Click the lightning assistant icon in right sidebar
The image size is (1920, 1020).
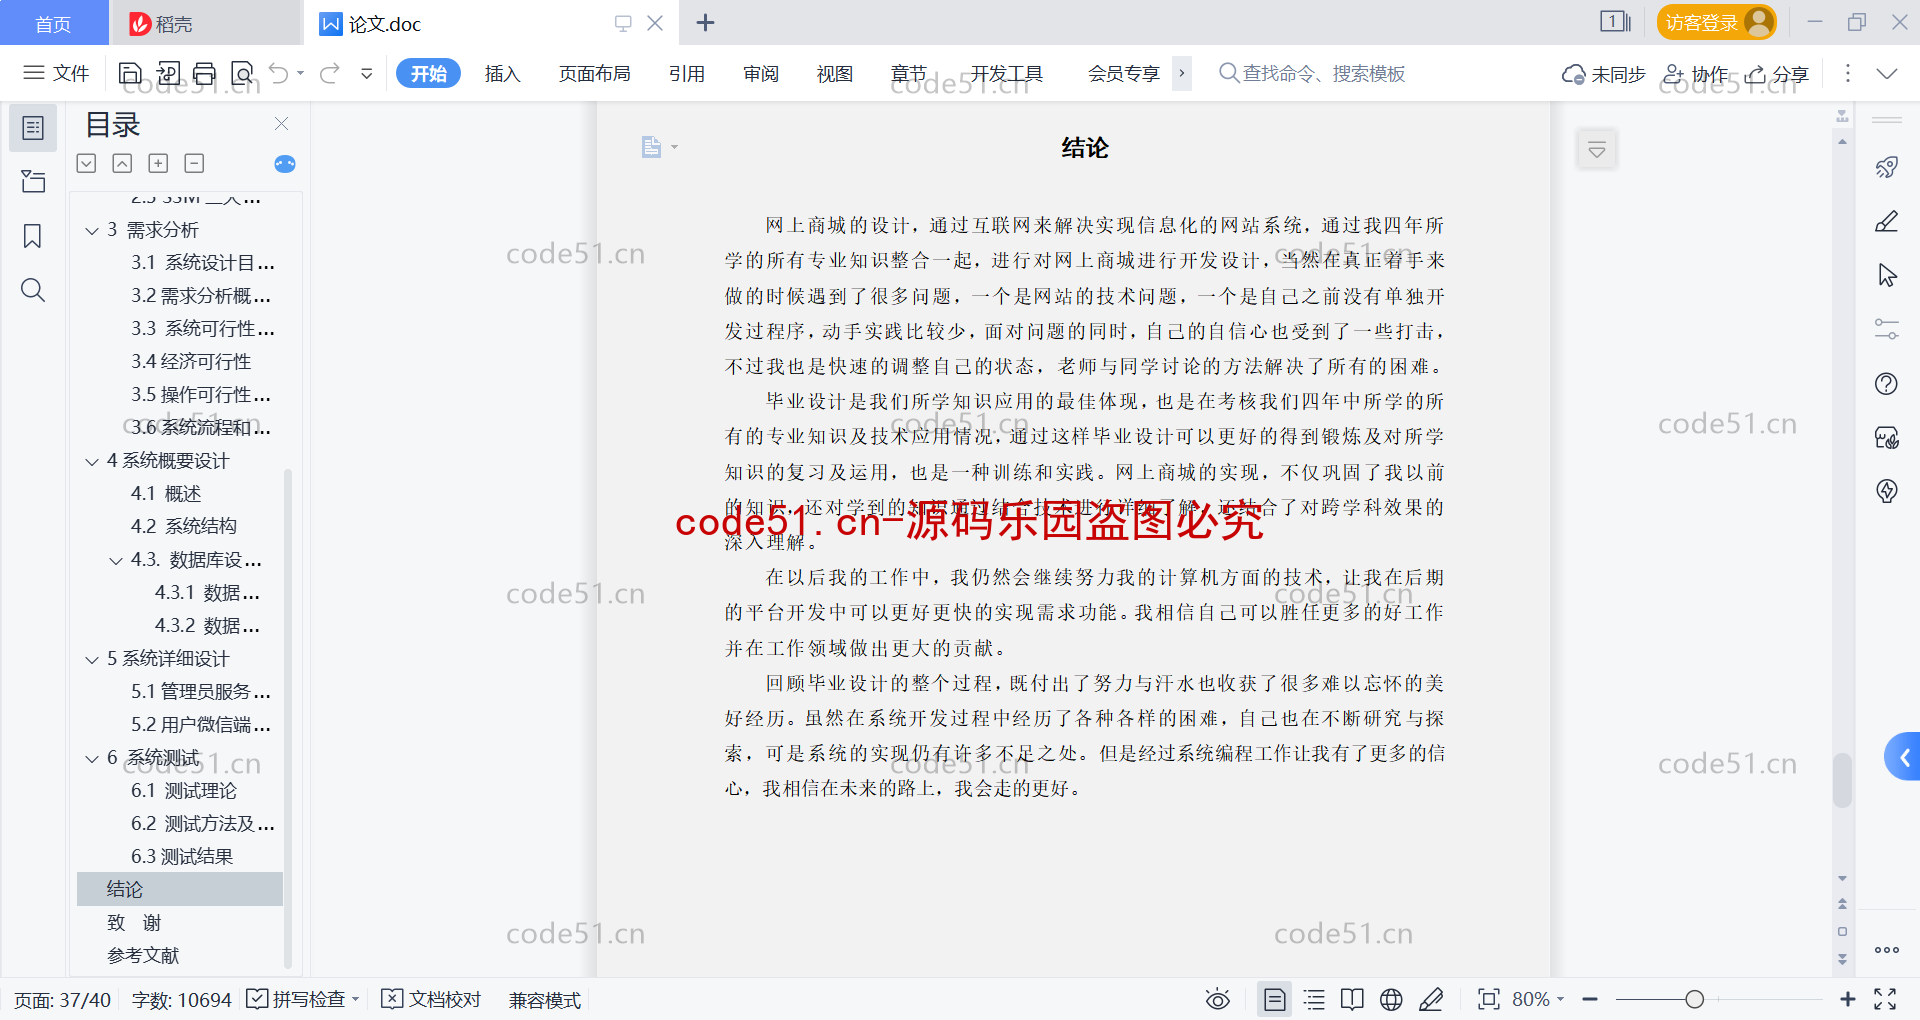[1886, 491]
